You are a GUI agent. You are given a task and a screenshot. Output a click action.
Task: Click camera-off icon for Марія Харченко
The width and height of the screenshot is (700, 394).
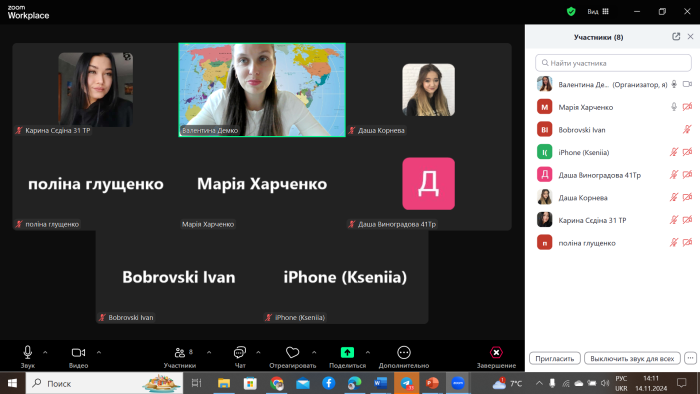[687, 107]
